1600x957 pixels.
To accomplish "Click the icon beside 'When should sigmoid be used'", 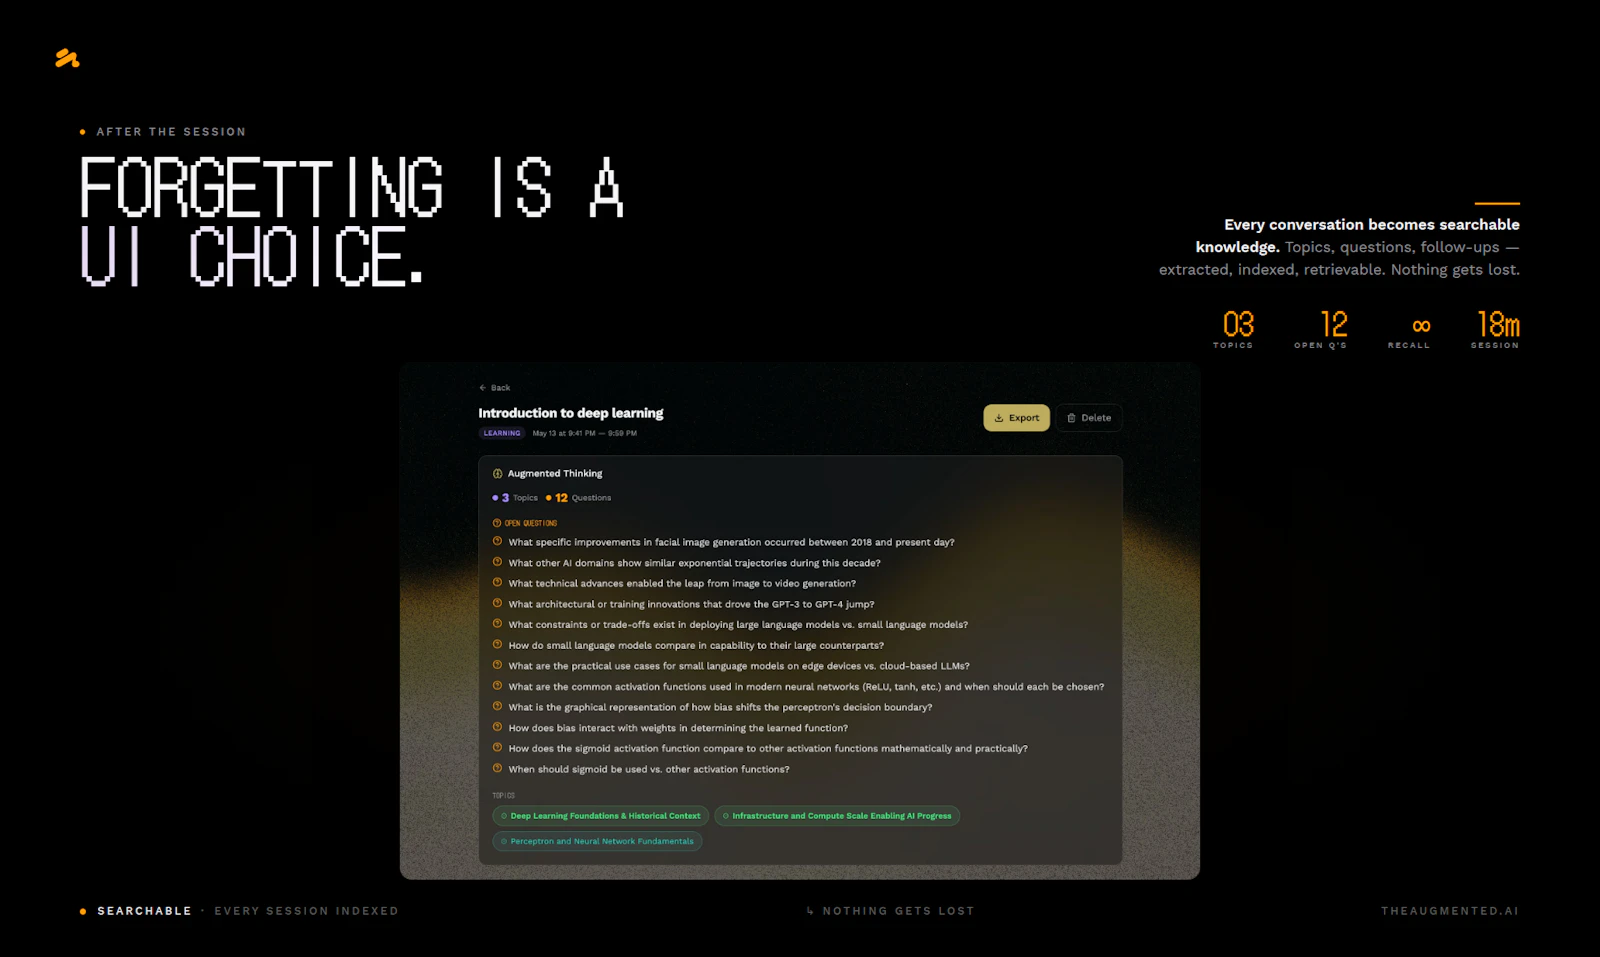I will (497, 768).
